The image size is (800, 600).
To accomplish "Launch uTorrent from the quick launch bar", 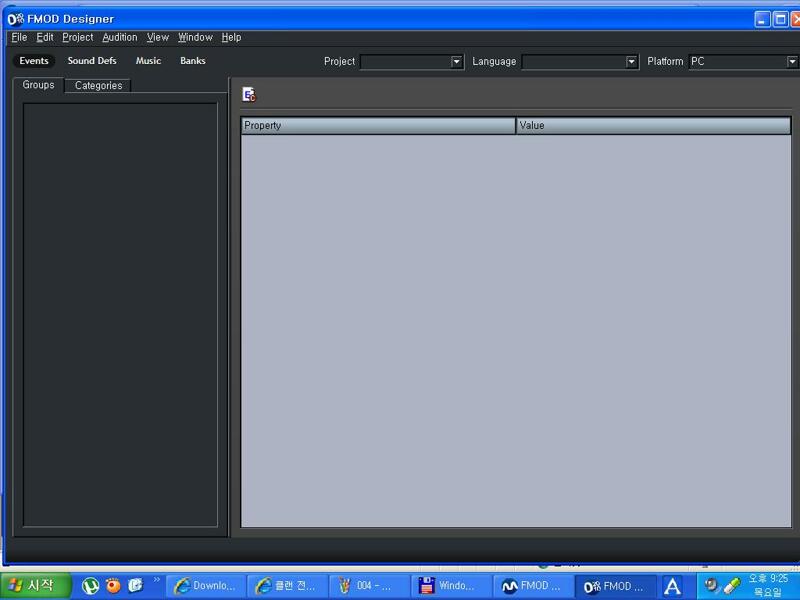I will [x=90, y=586].
